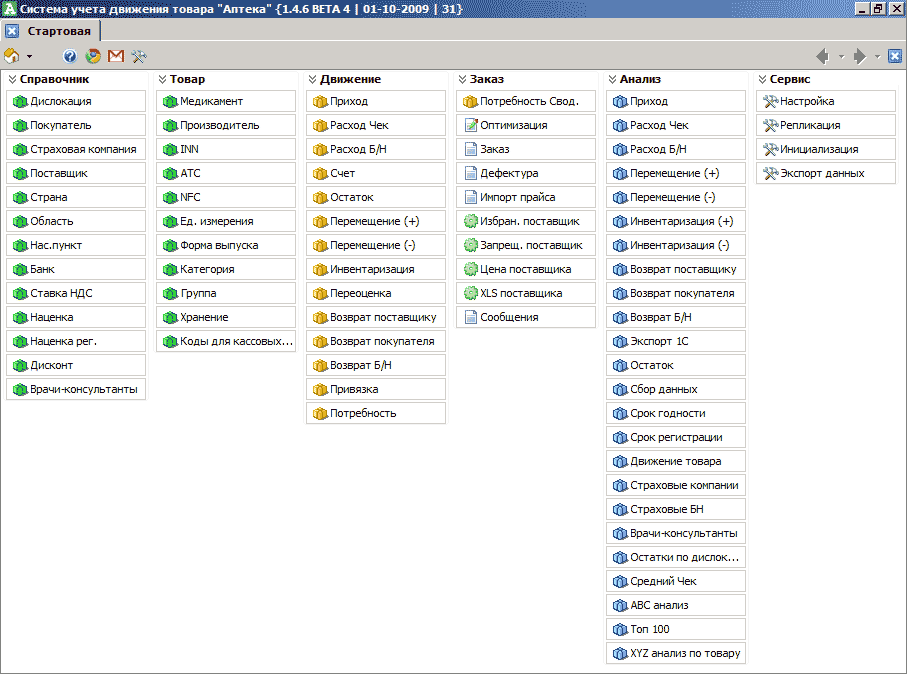Open Покупатель directory

[76, 125]
